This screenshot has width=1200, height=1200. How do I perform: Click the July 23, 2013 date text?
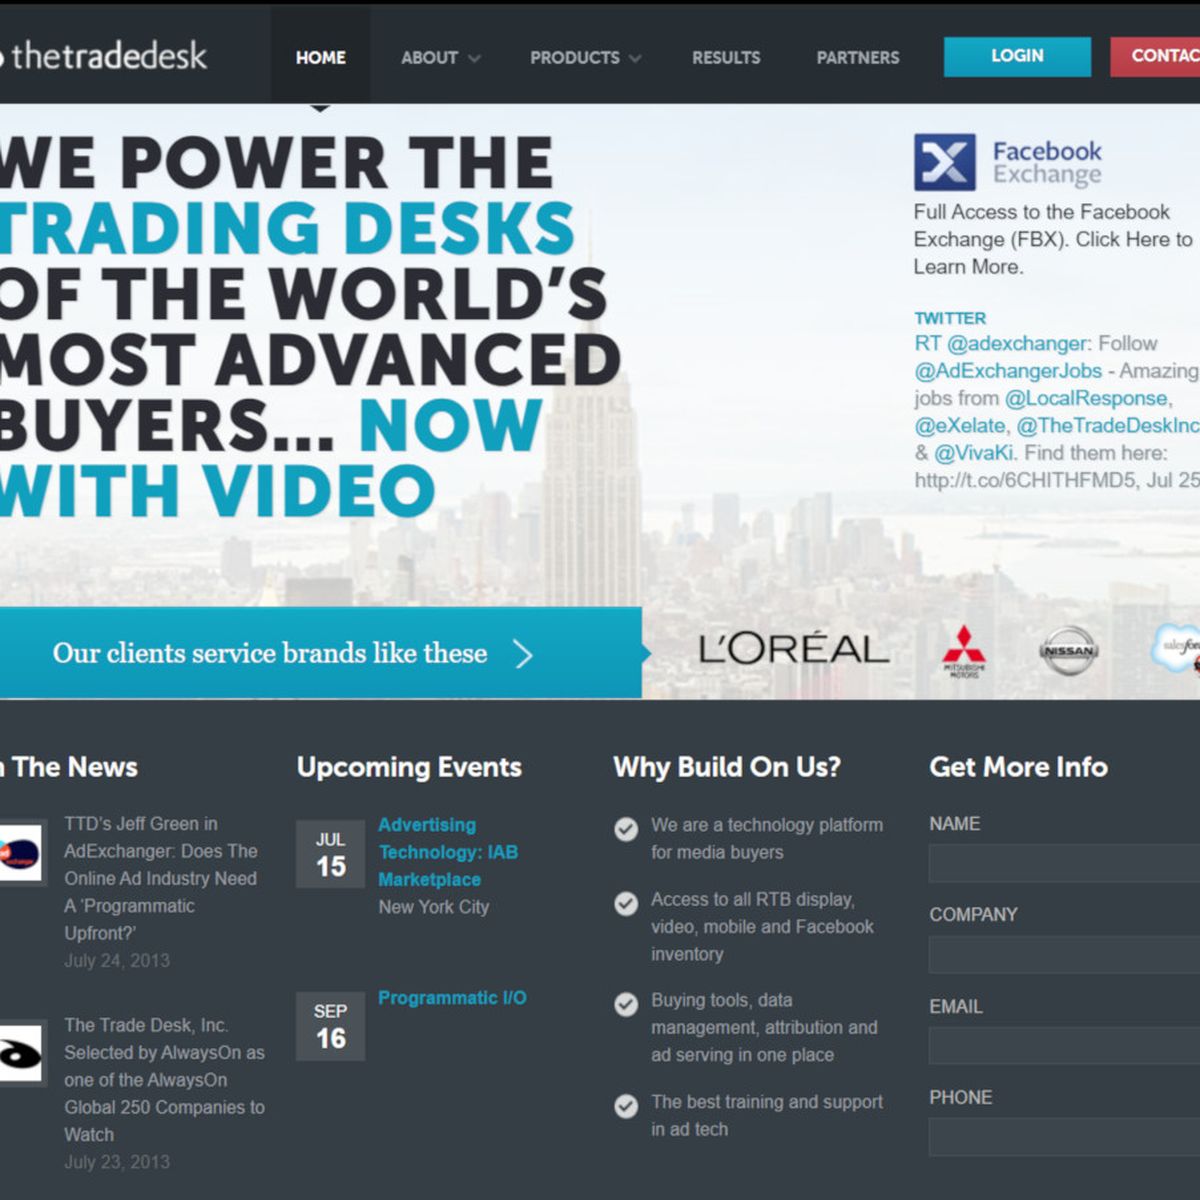pyautogui.click(x=117, y=1162)
